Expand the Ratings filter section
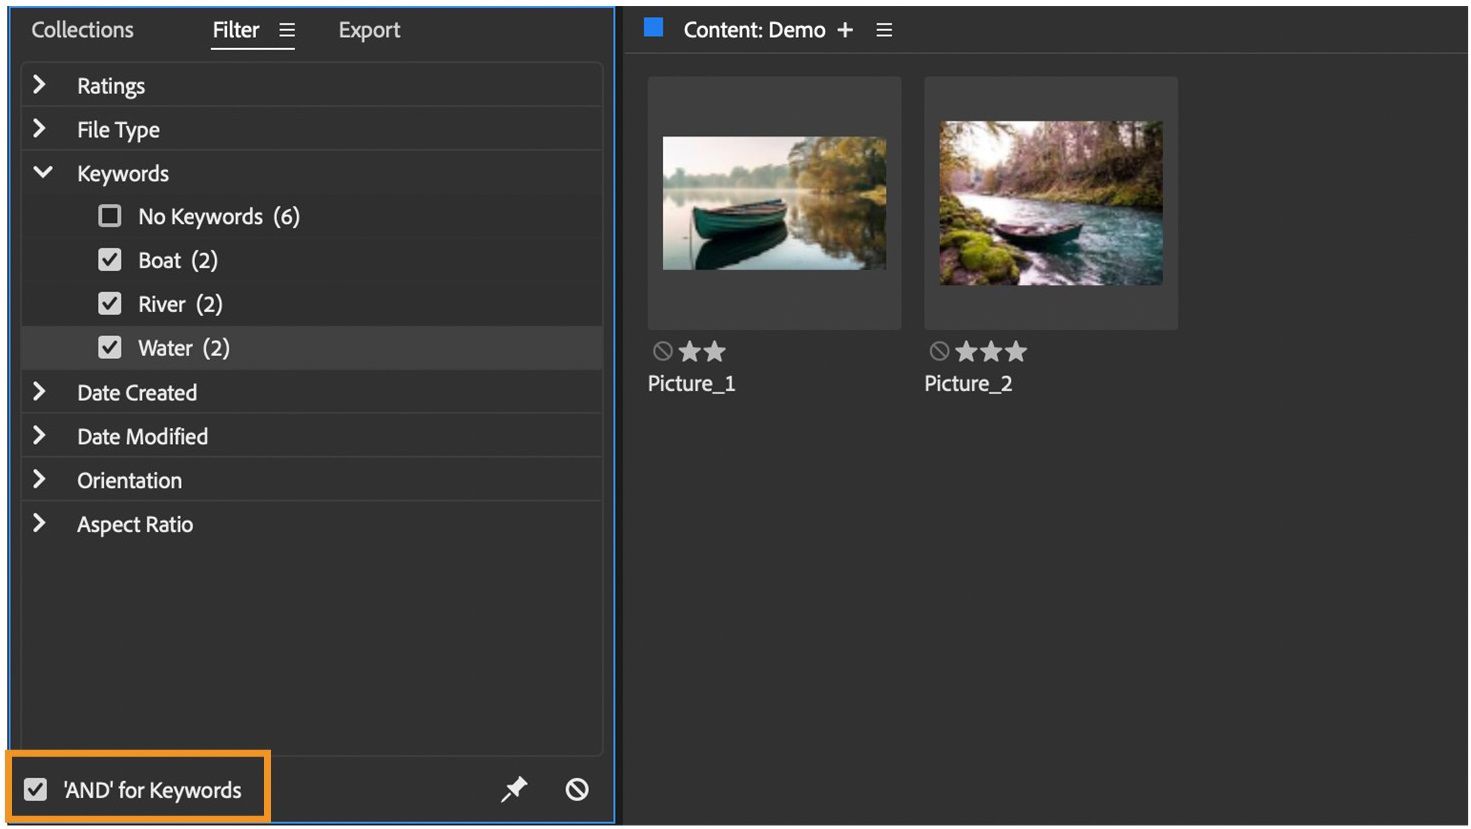This screenshot has width=1471, height=829. (41, 85)
